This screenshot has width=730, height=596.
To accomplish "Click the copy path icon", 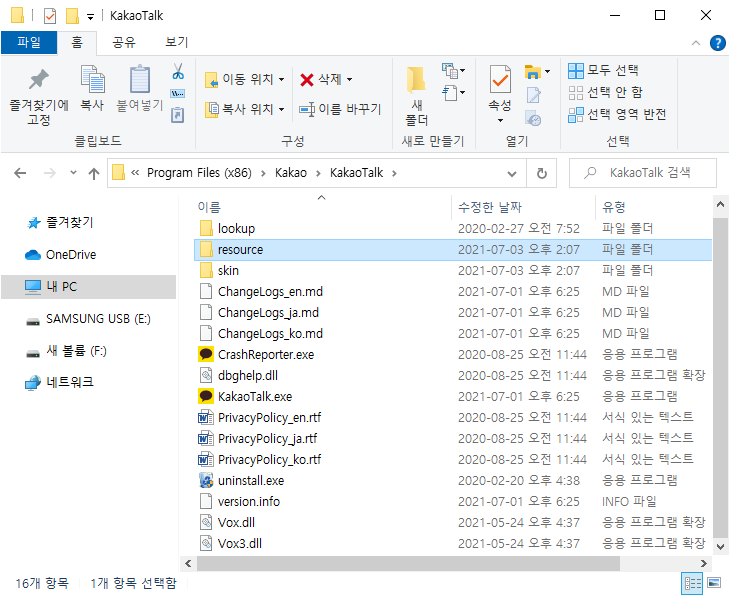I will (178, 94).
